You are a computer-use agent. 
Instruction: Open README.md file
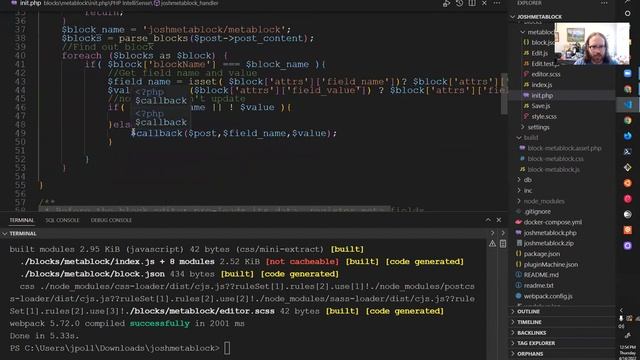tap(541, 275)
